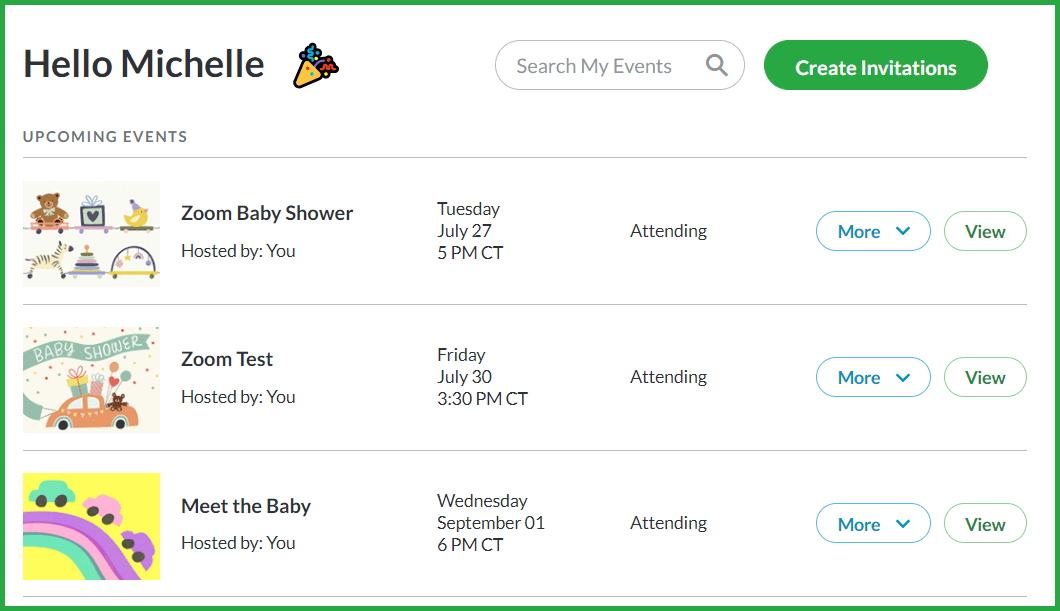
Task: Open the Zoom Baby Shower invitation thumbnail
Action: 91,234
